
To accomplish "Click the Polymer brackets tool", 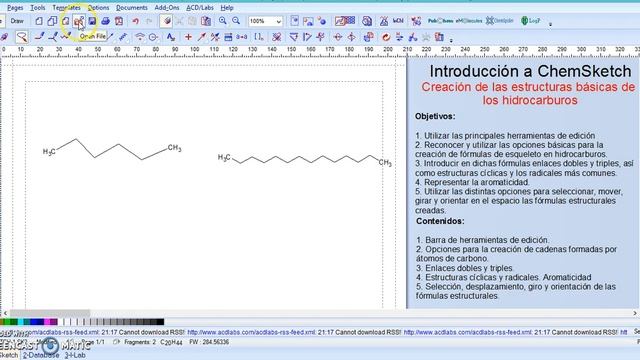I will 259,37.
